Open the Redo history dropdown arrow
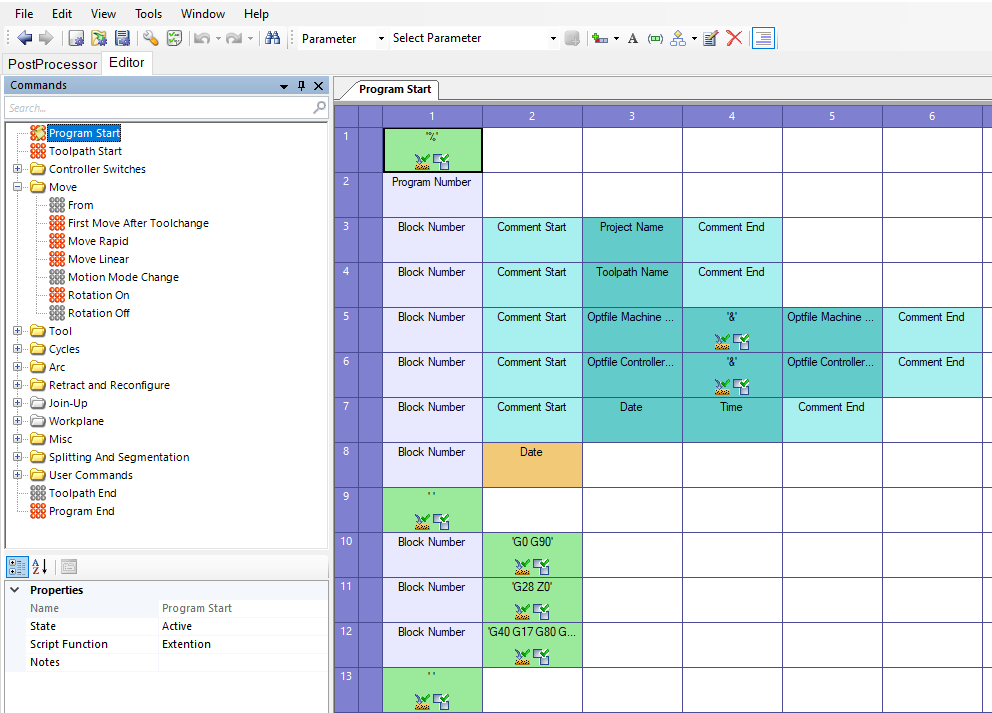992x713 pixels. coord(251,39)
